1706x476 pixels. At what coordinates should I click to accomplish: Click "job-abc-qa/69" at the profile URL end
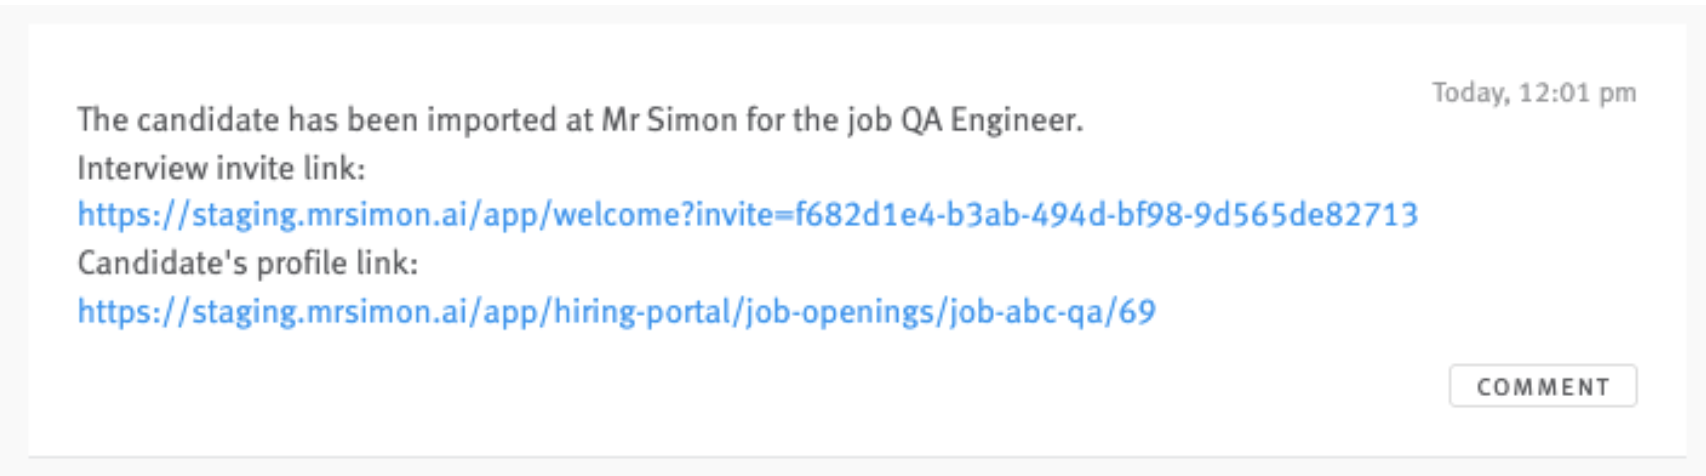click(1053, 312)
